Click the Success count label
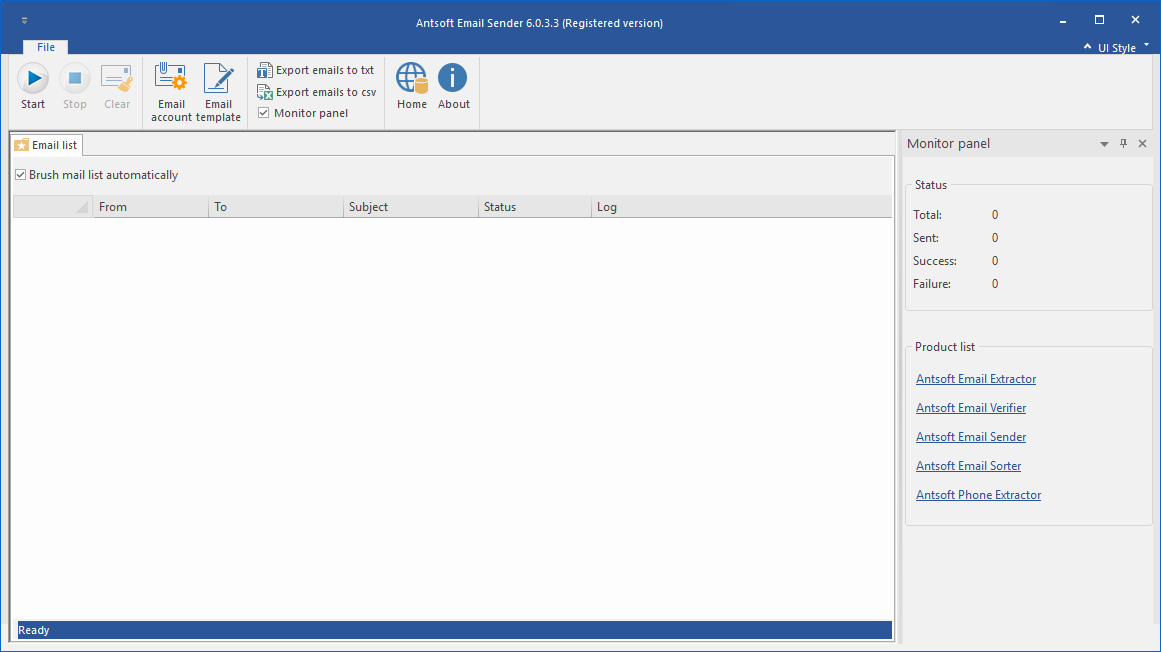The width and height of the screenshot is (1161, 652). (934, 261)
